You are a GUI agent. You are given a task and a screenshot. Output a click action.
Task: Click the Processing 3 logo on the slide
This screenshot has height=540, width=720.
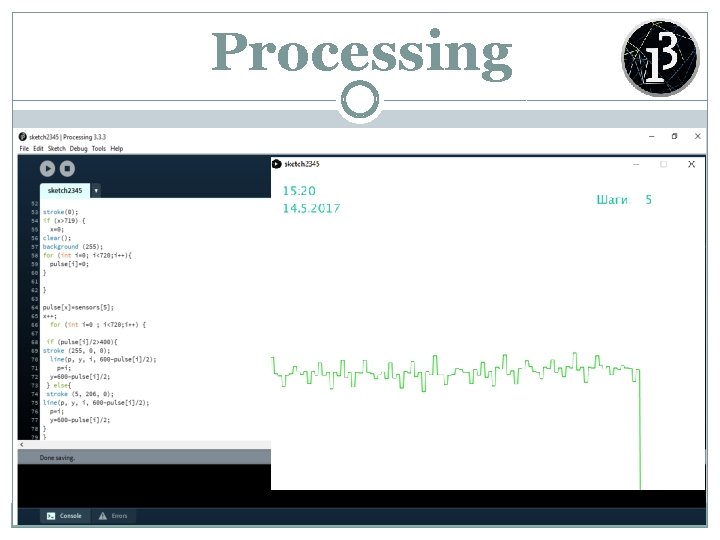pyautogui.click(x=660, y=57)
